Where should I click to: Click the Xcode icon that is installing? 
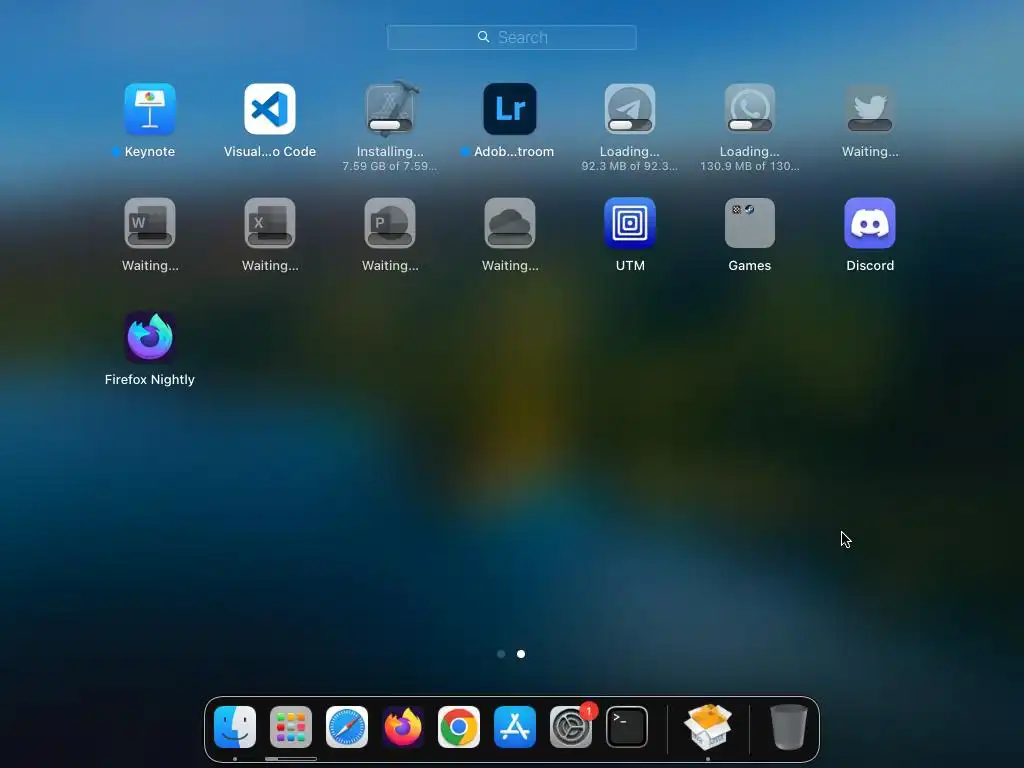390,109
